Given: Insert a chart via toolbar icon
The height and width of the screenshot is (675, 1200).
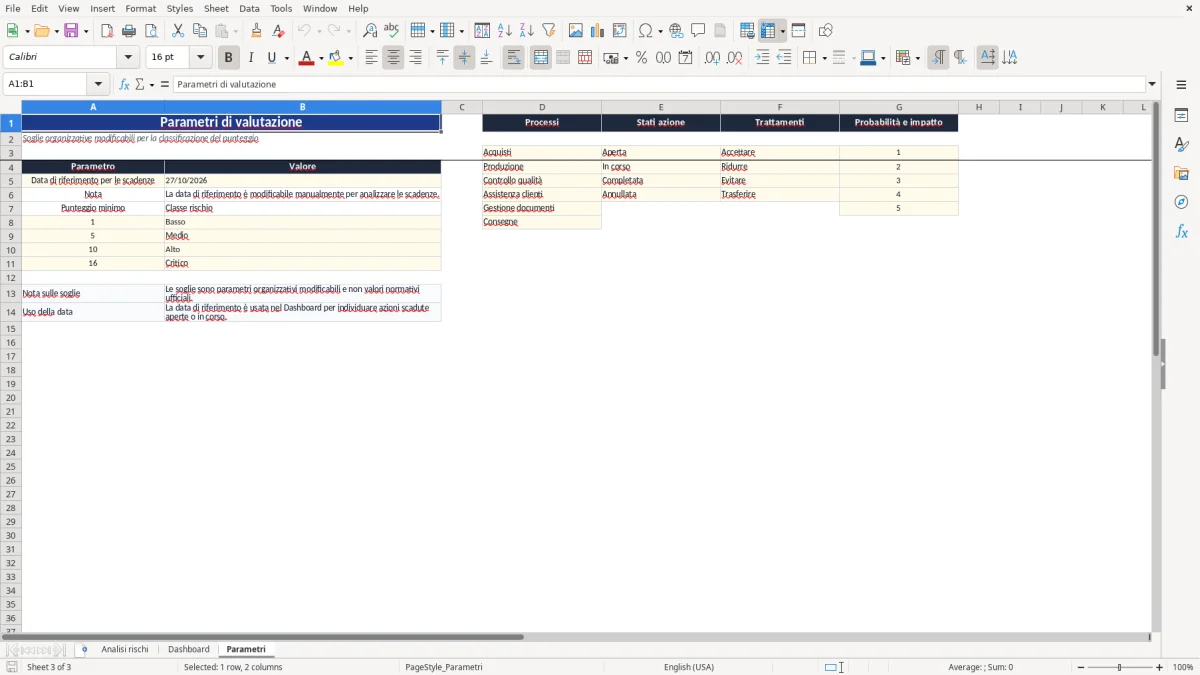Looking at the screenshot, I should [598, 31].
